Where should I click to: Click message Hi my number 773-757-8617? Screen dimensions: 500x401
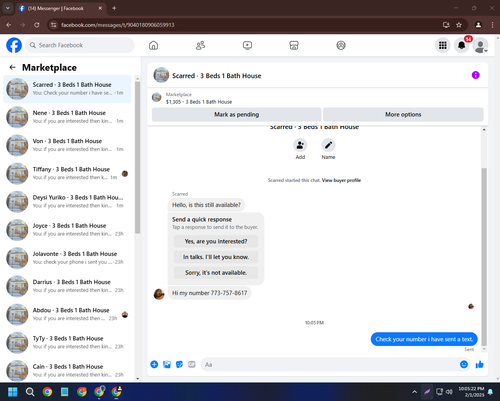coord(209,293)
